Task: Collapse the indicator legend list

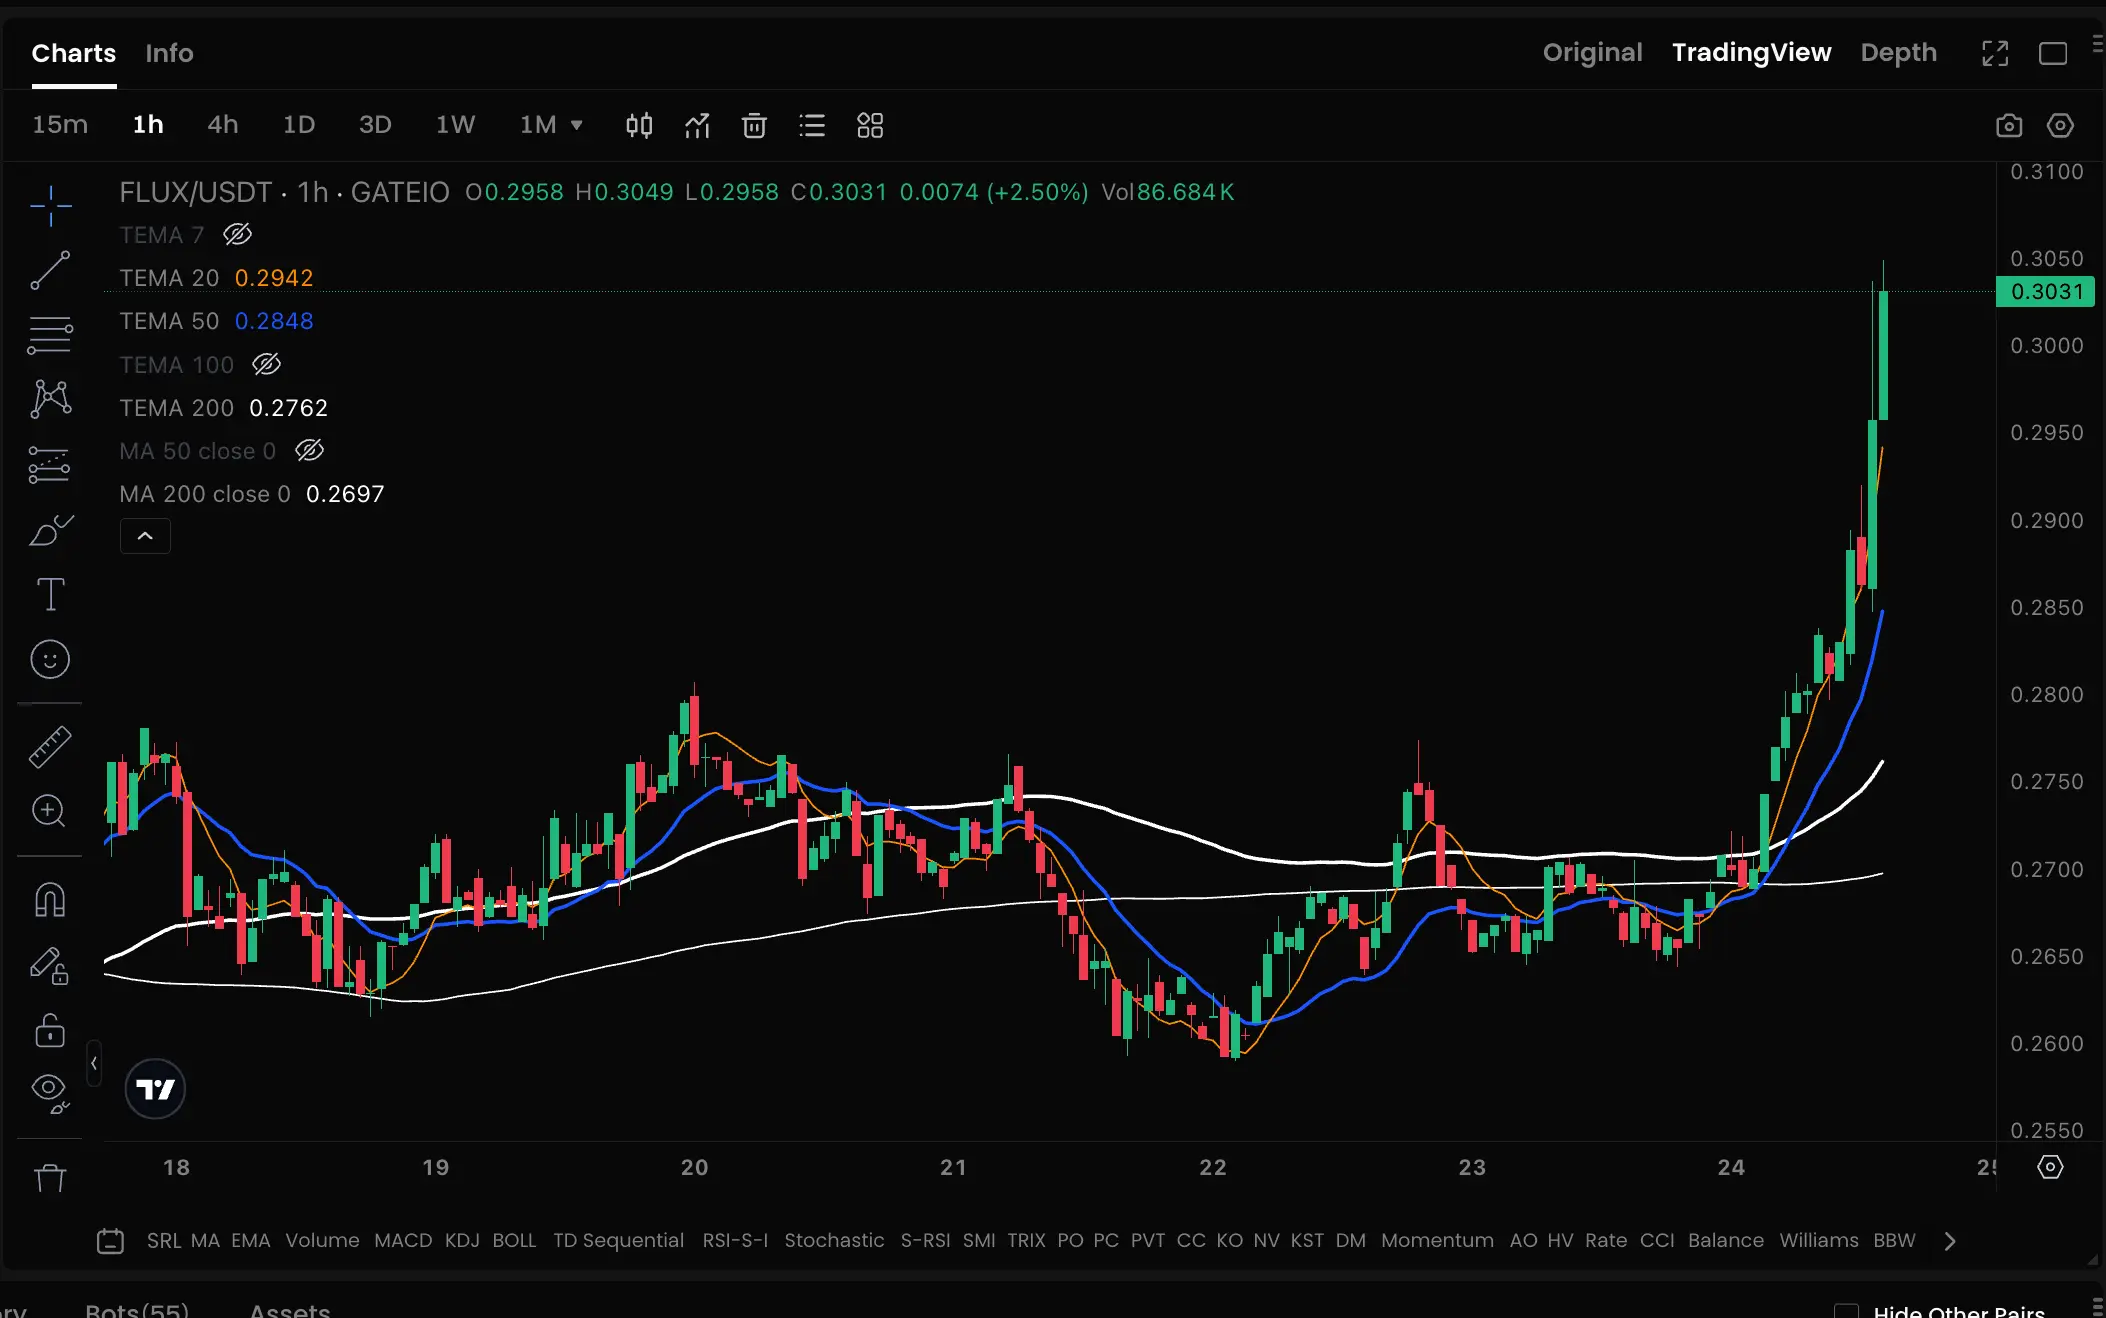Action: [145, 536]
